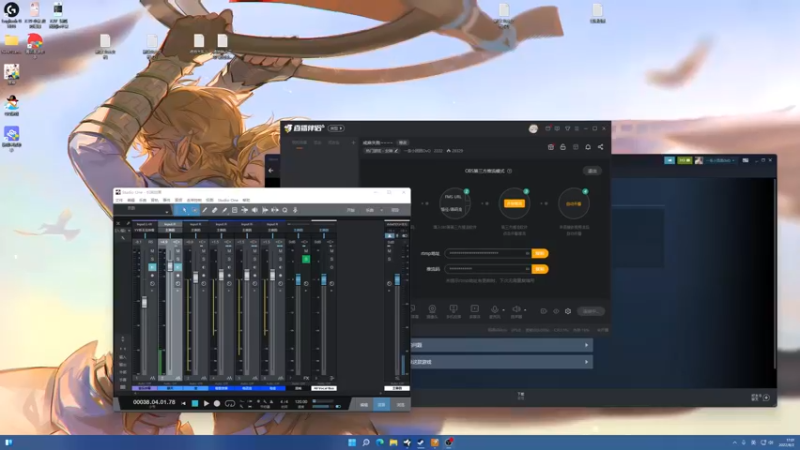Screen dimensions: 800x450
Task: Click the share icon in streaming app
Action: (x=600, y=147)
